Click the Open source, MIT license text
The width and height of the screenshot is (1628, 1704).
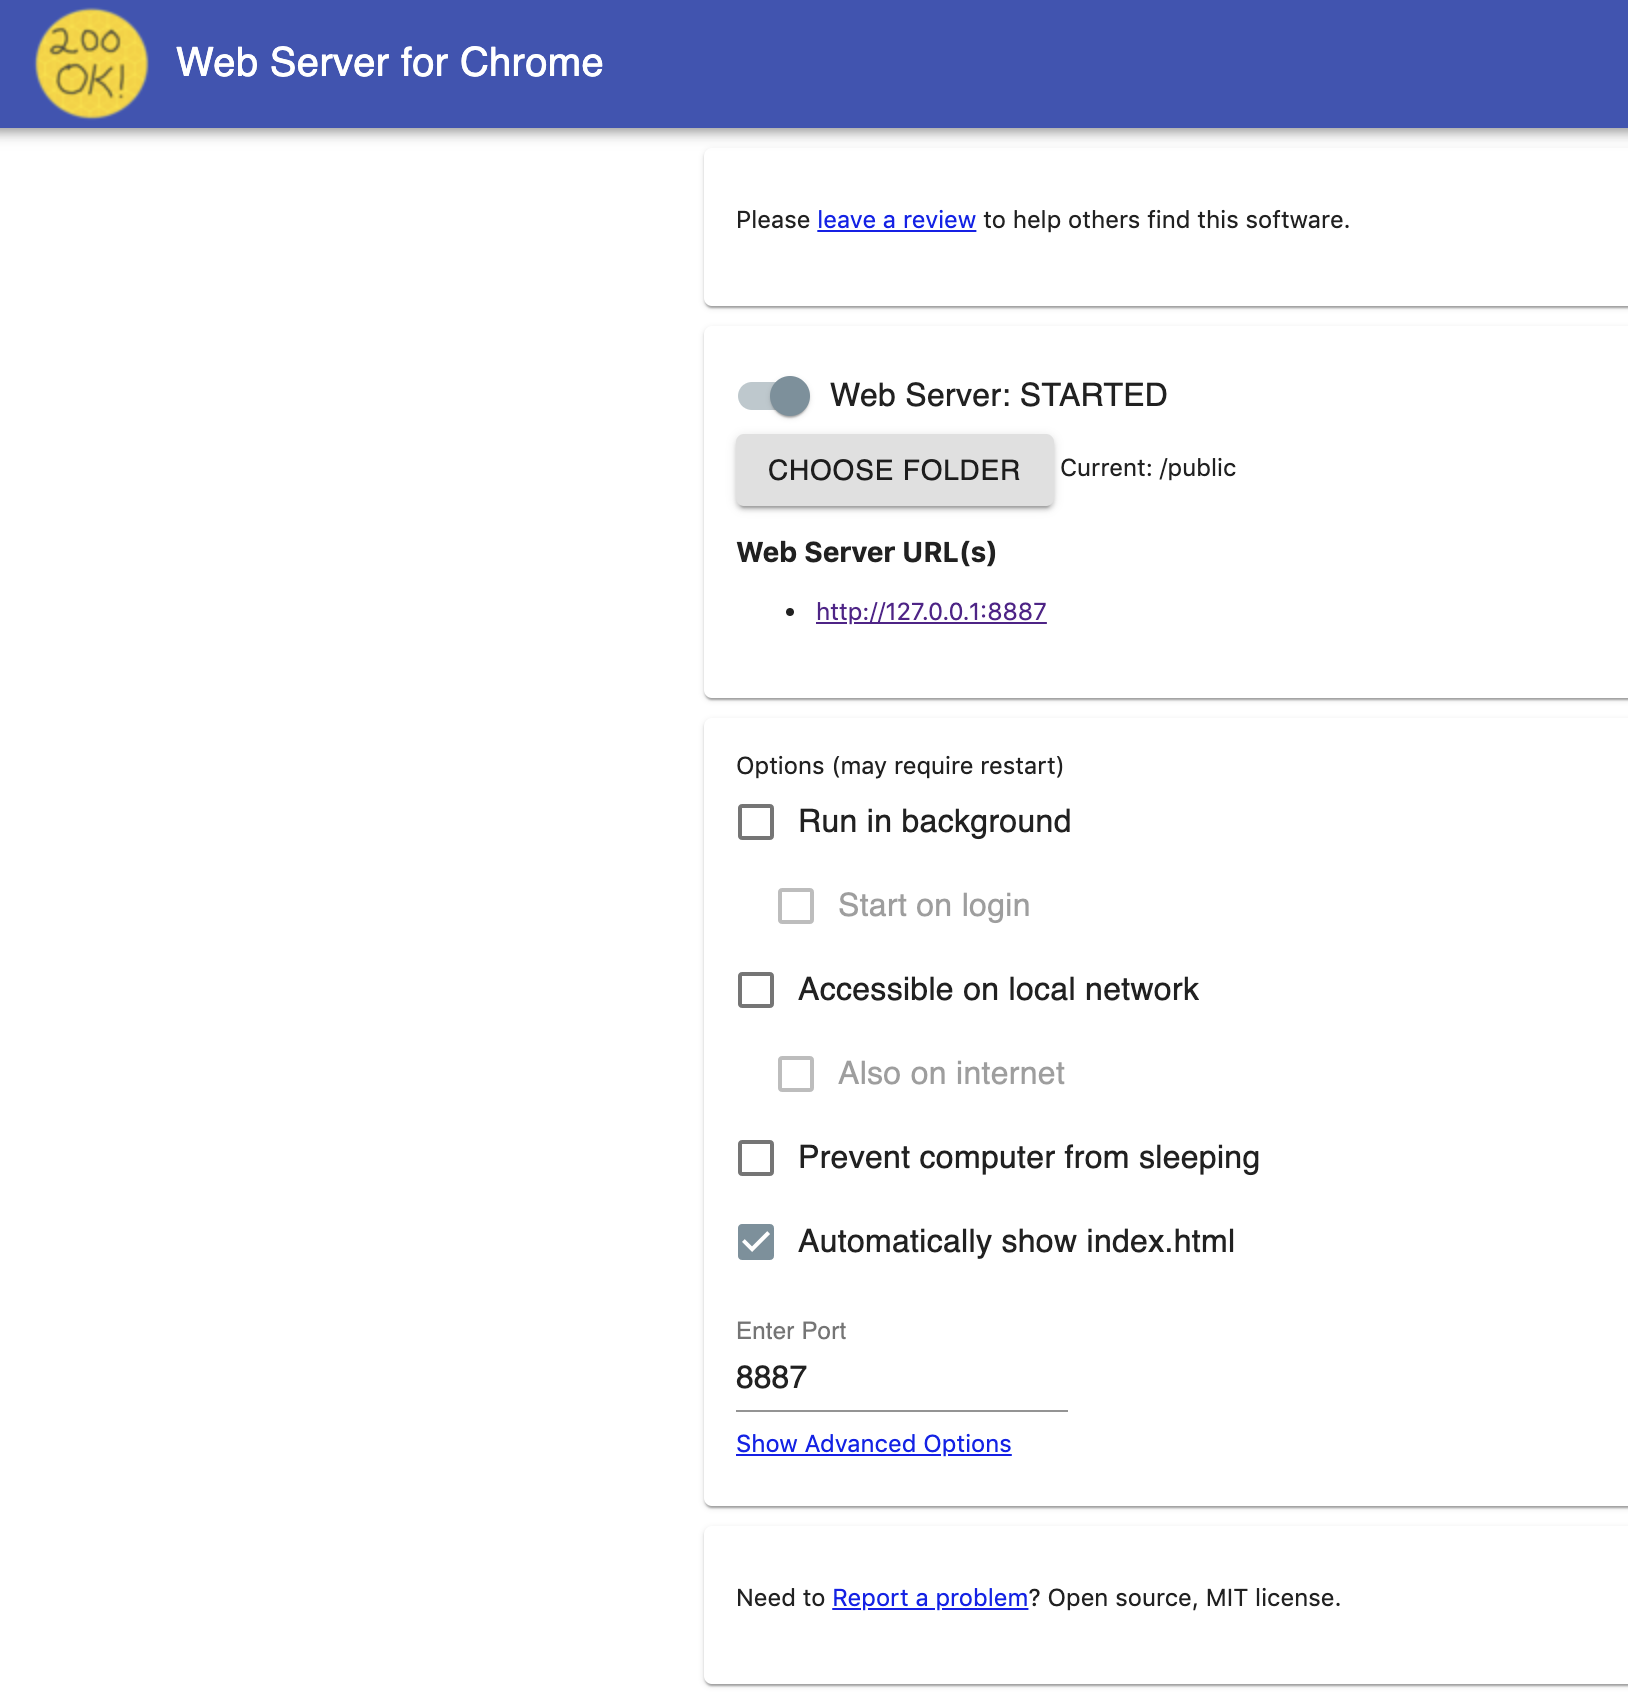pyautogui.click(x=1194, y=1598)
